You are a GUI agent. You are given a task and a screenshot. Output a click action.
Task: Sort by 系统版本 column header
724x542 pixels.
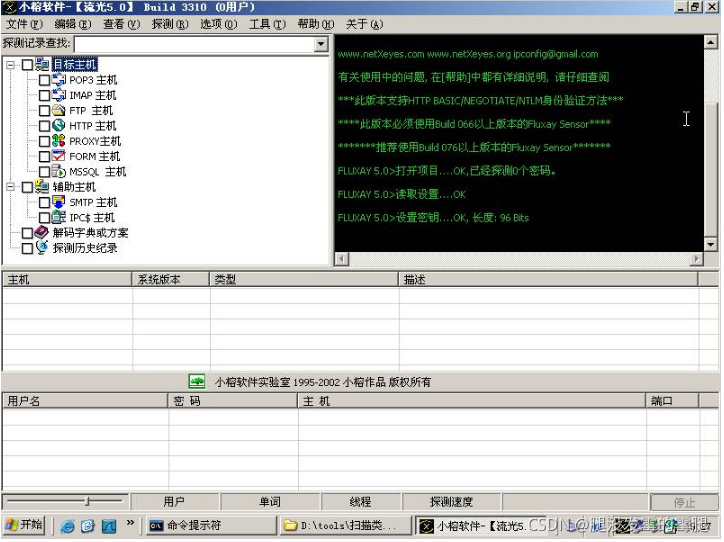(171, 279)
